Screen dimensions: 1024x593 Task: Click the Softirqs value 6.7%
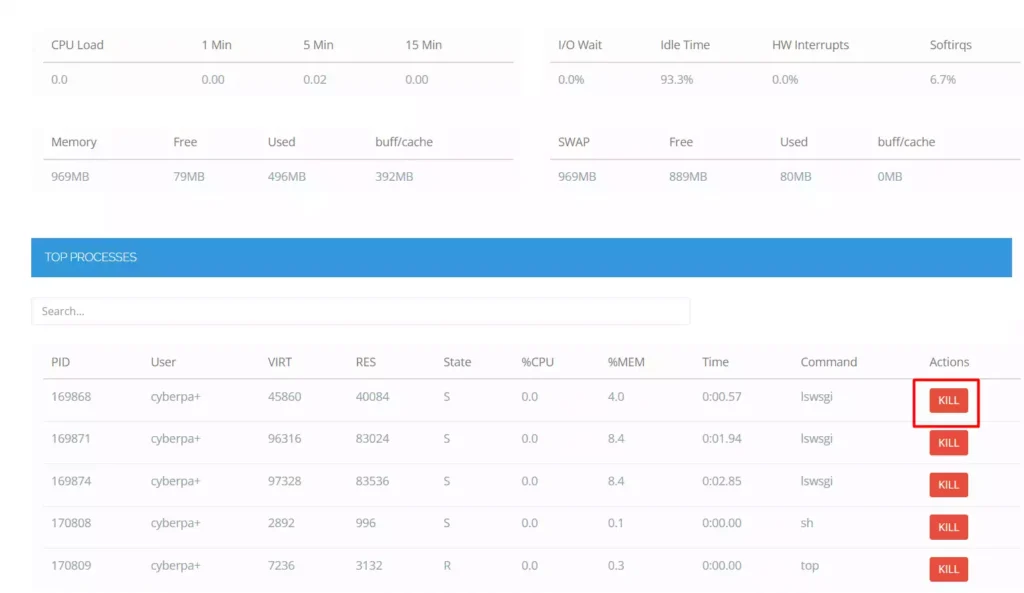pos(942,79)
